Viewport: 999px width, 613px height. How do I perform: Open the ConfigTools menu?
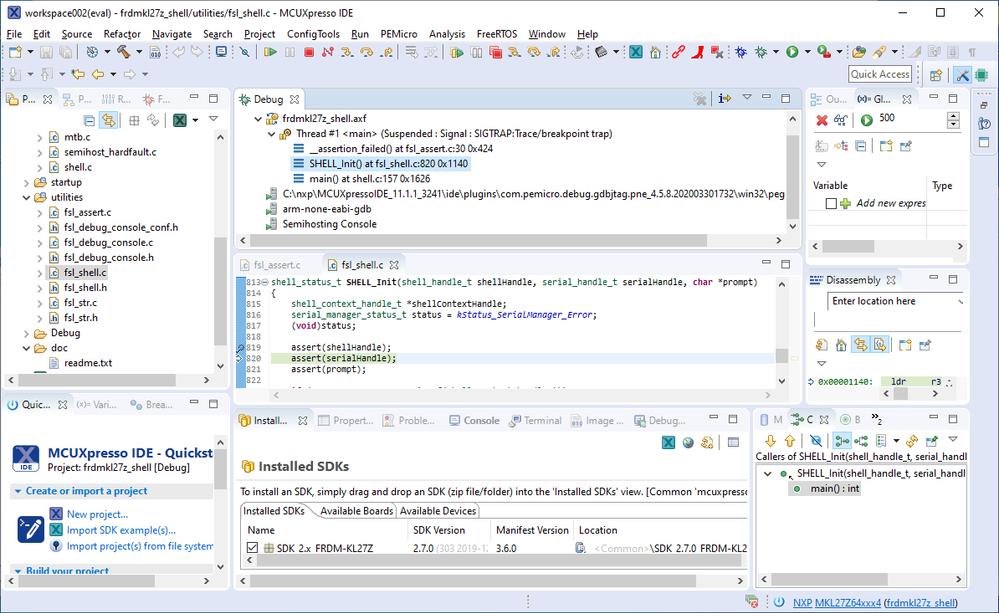click(313, 34)
